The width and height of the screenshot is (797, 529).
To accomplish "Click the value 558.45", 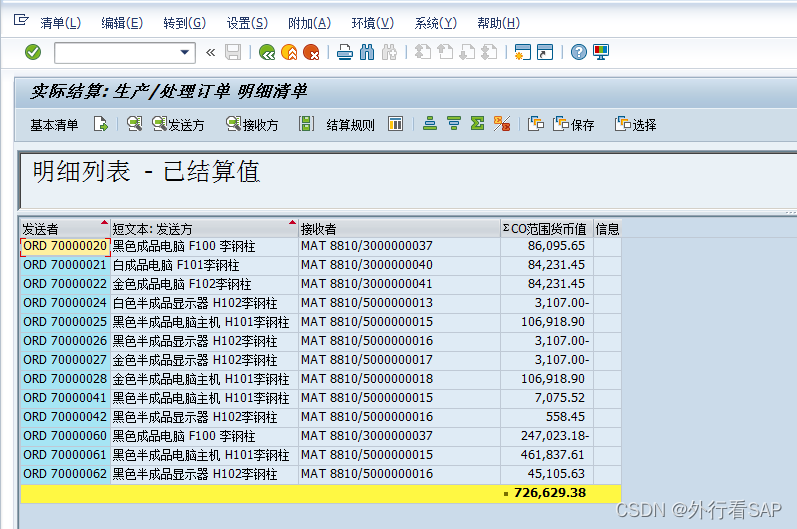I will pos(565,417).
